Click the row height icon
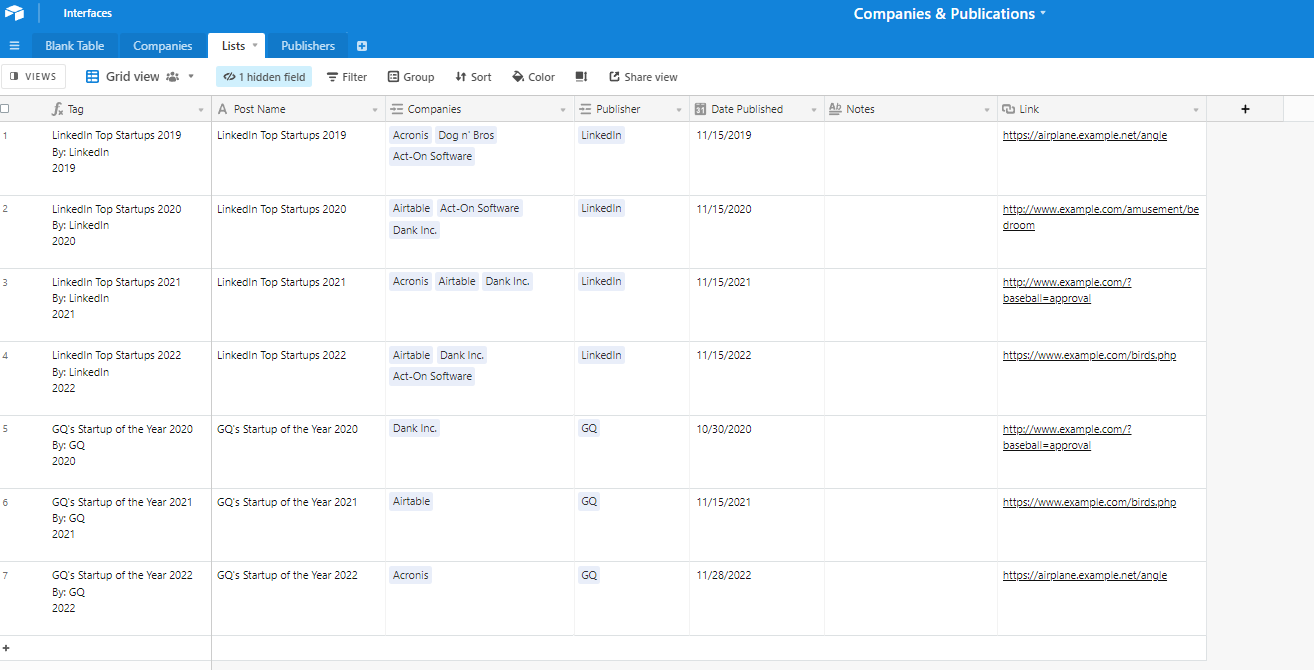The image size is (1314, 670). click(581, 77)
